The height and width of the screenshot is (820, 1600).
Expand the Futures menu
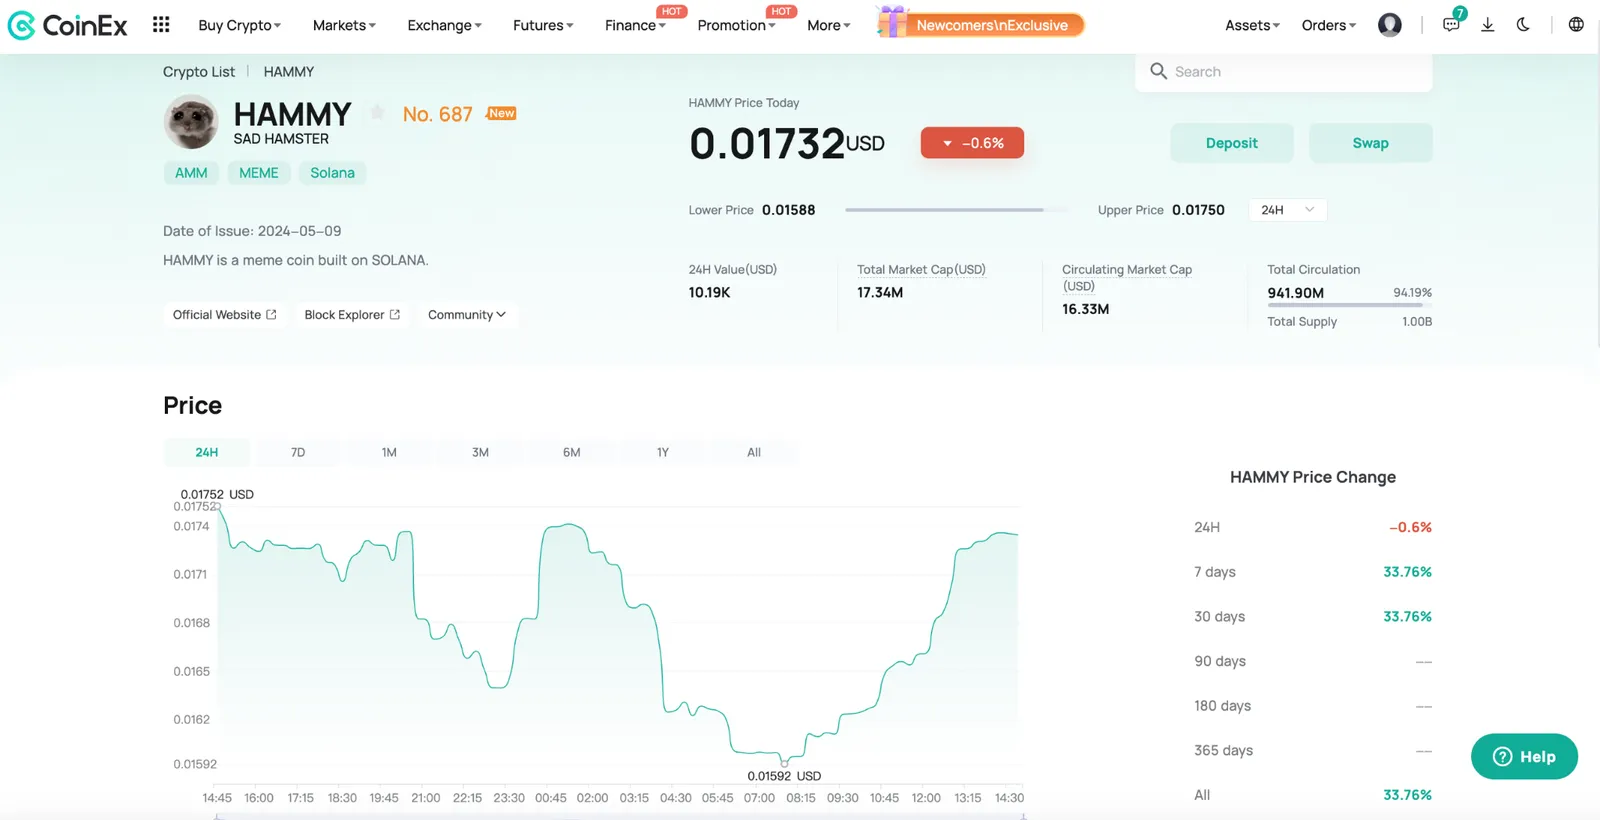coord(543,25)
